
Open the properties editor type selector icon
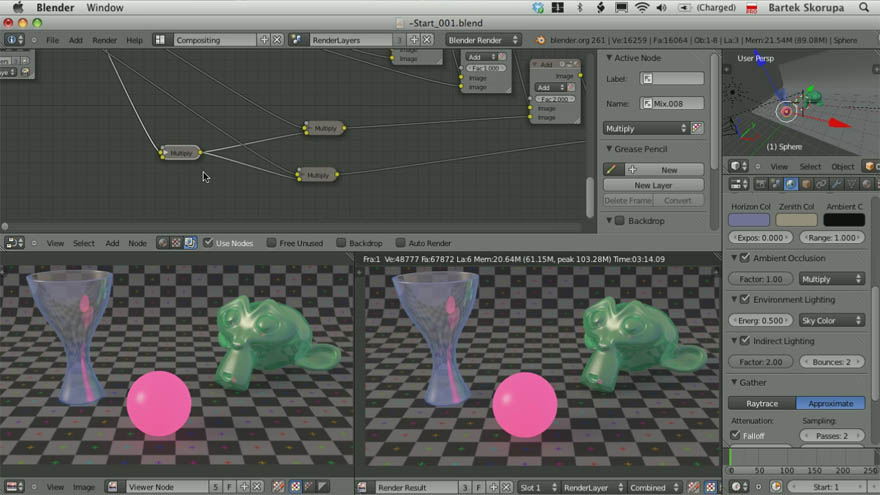tap(739, 184)
